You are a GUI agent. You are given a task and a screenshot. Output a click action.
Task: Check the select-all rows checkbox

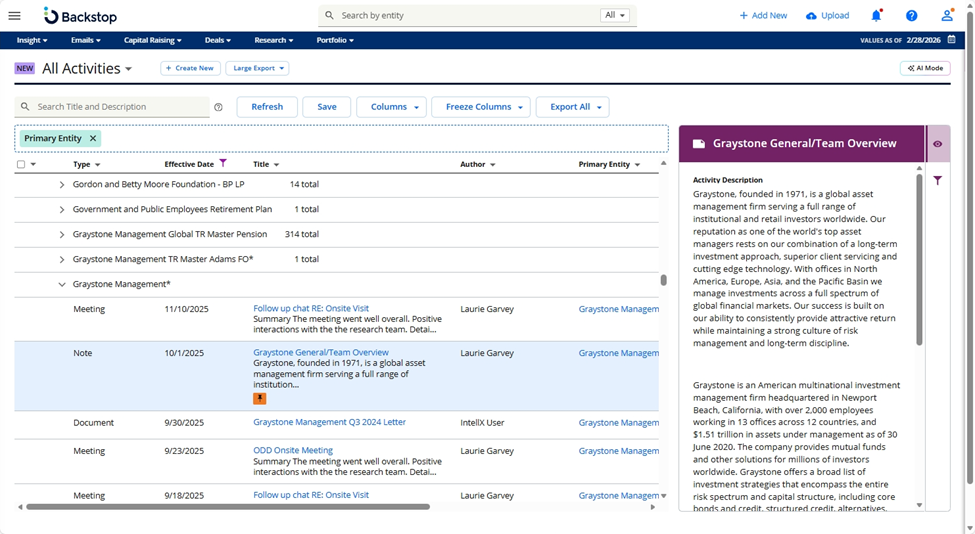click(x=21, y=164)
